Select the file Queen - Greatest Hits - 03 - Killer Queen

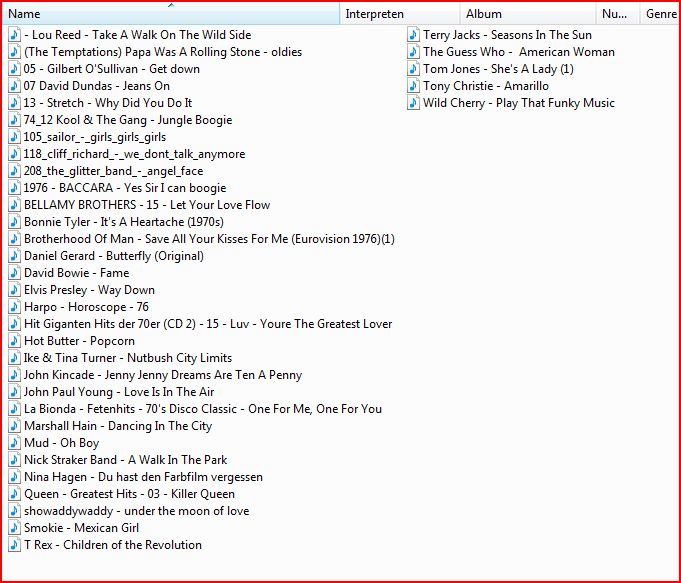click(122, 494)
